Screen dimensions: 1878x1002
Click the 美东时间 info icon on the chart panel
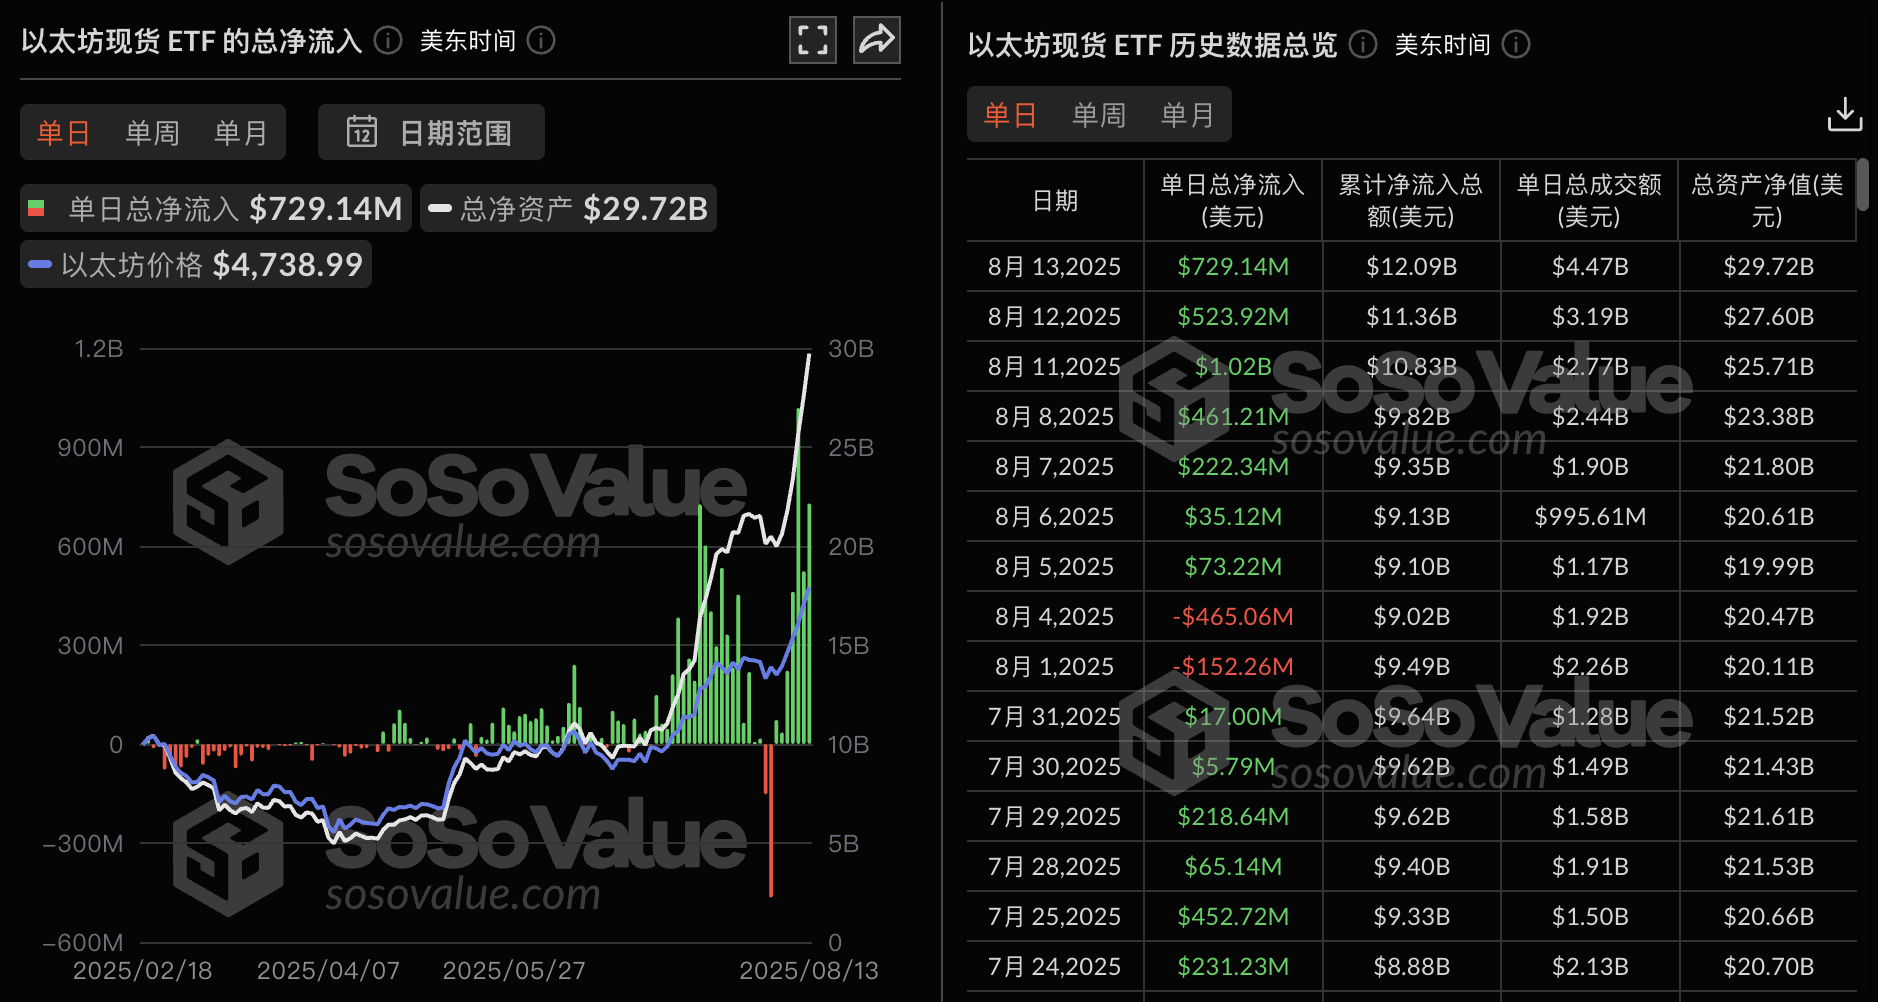[541, 41]
